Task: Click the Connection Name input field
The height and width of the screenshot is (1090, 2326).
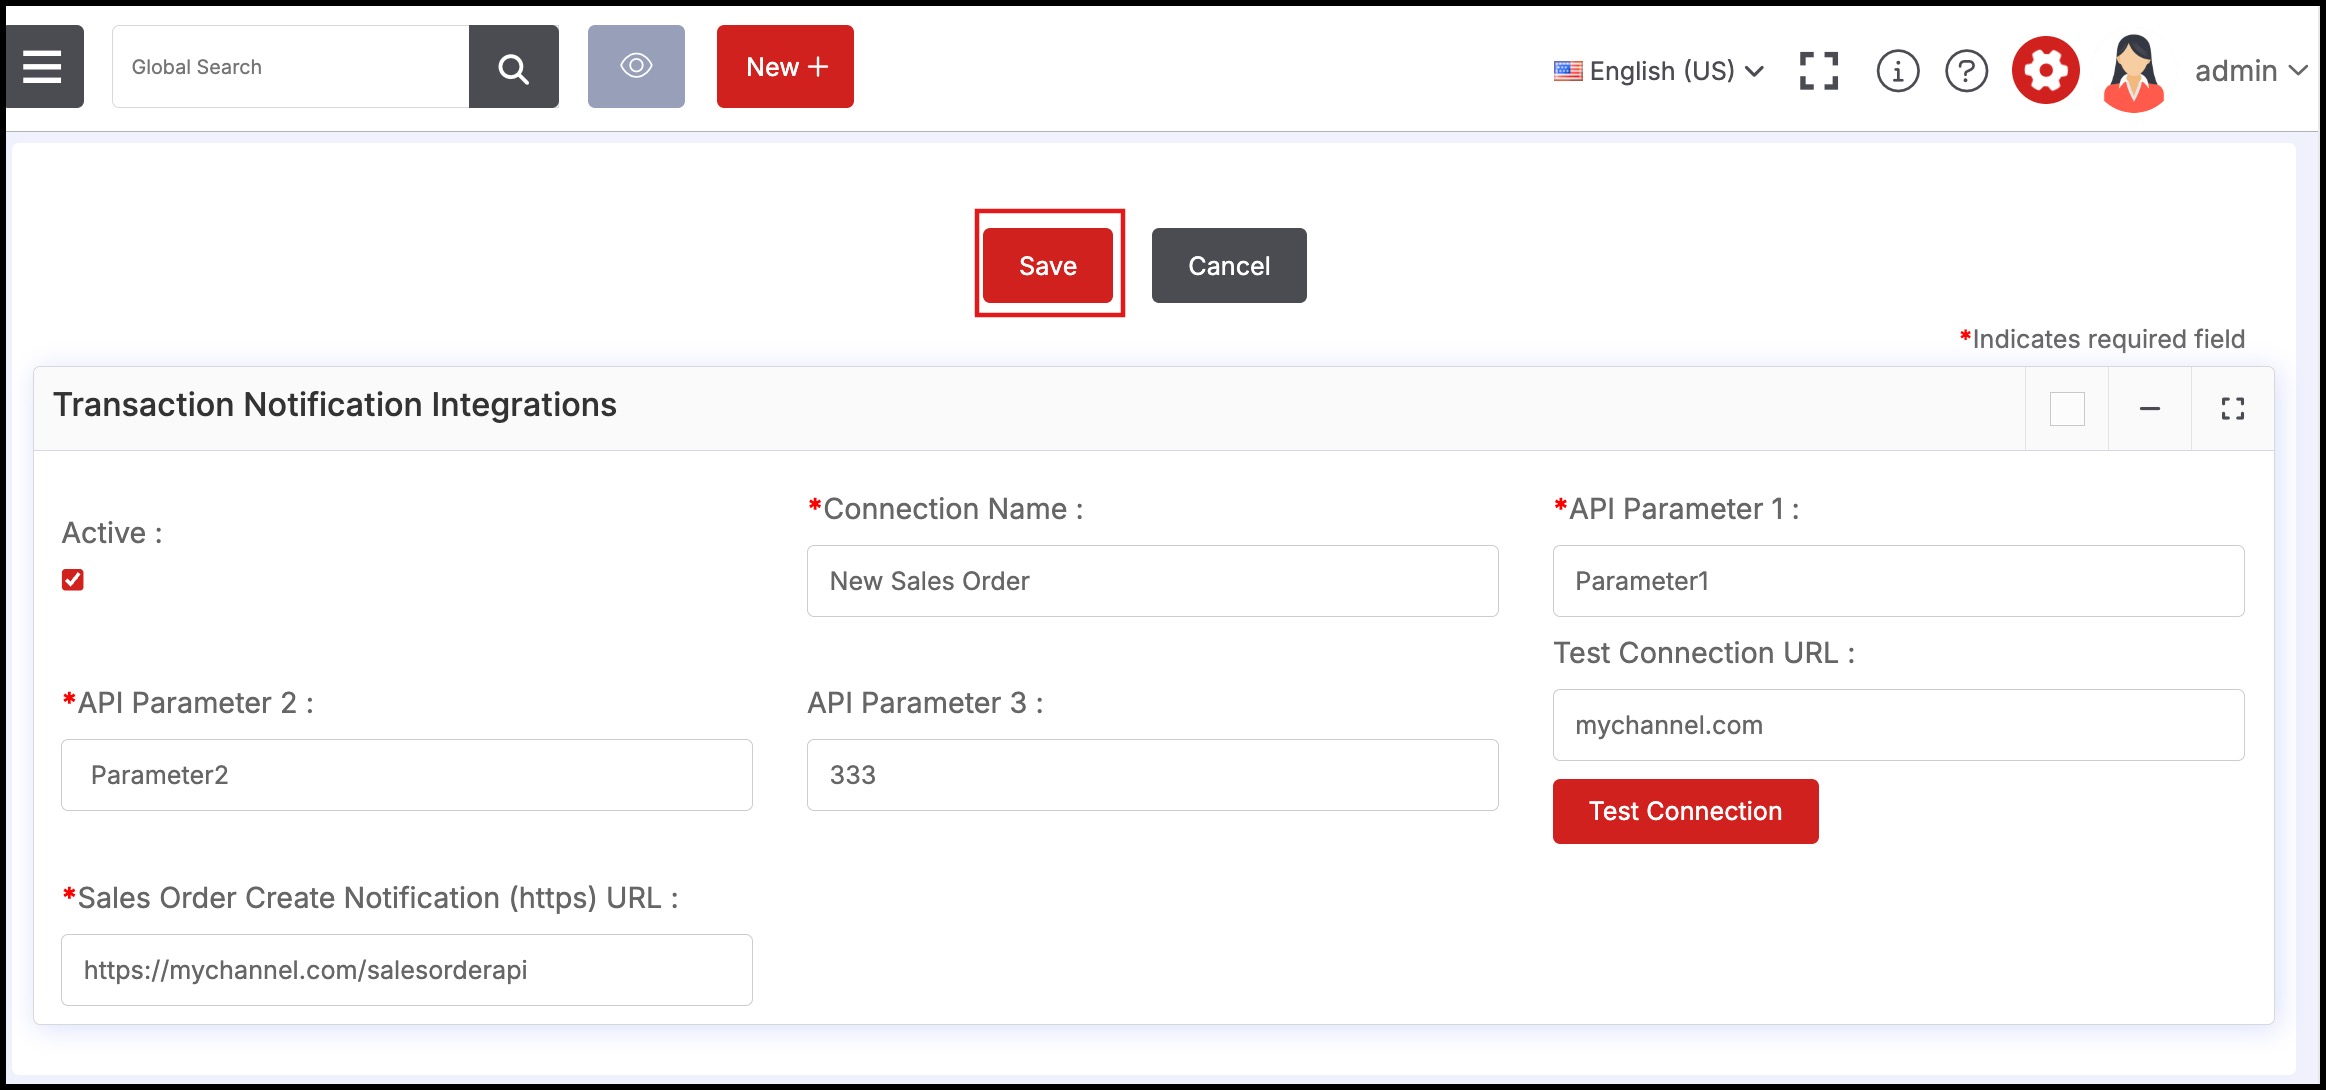Action: coord(1152,581)
